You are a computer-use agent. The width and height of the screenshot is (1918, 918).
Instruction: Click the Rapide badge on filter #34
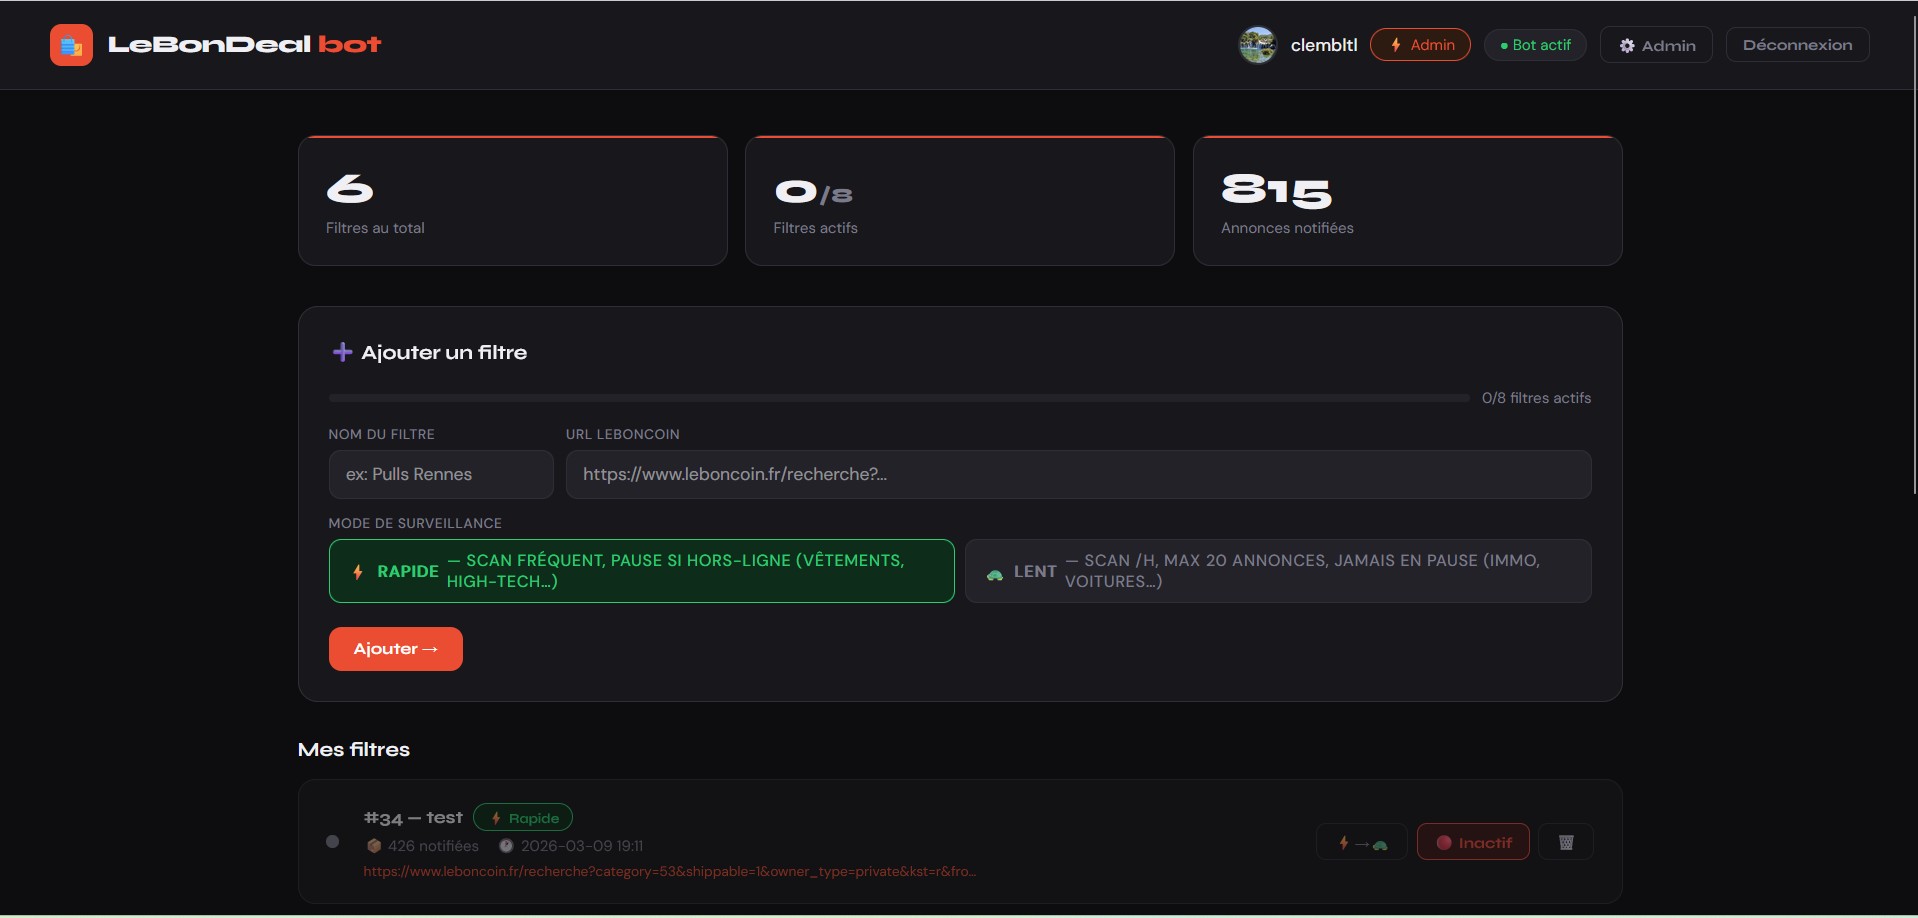[x=523, y=817]
